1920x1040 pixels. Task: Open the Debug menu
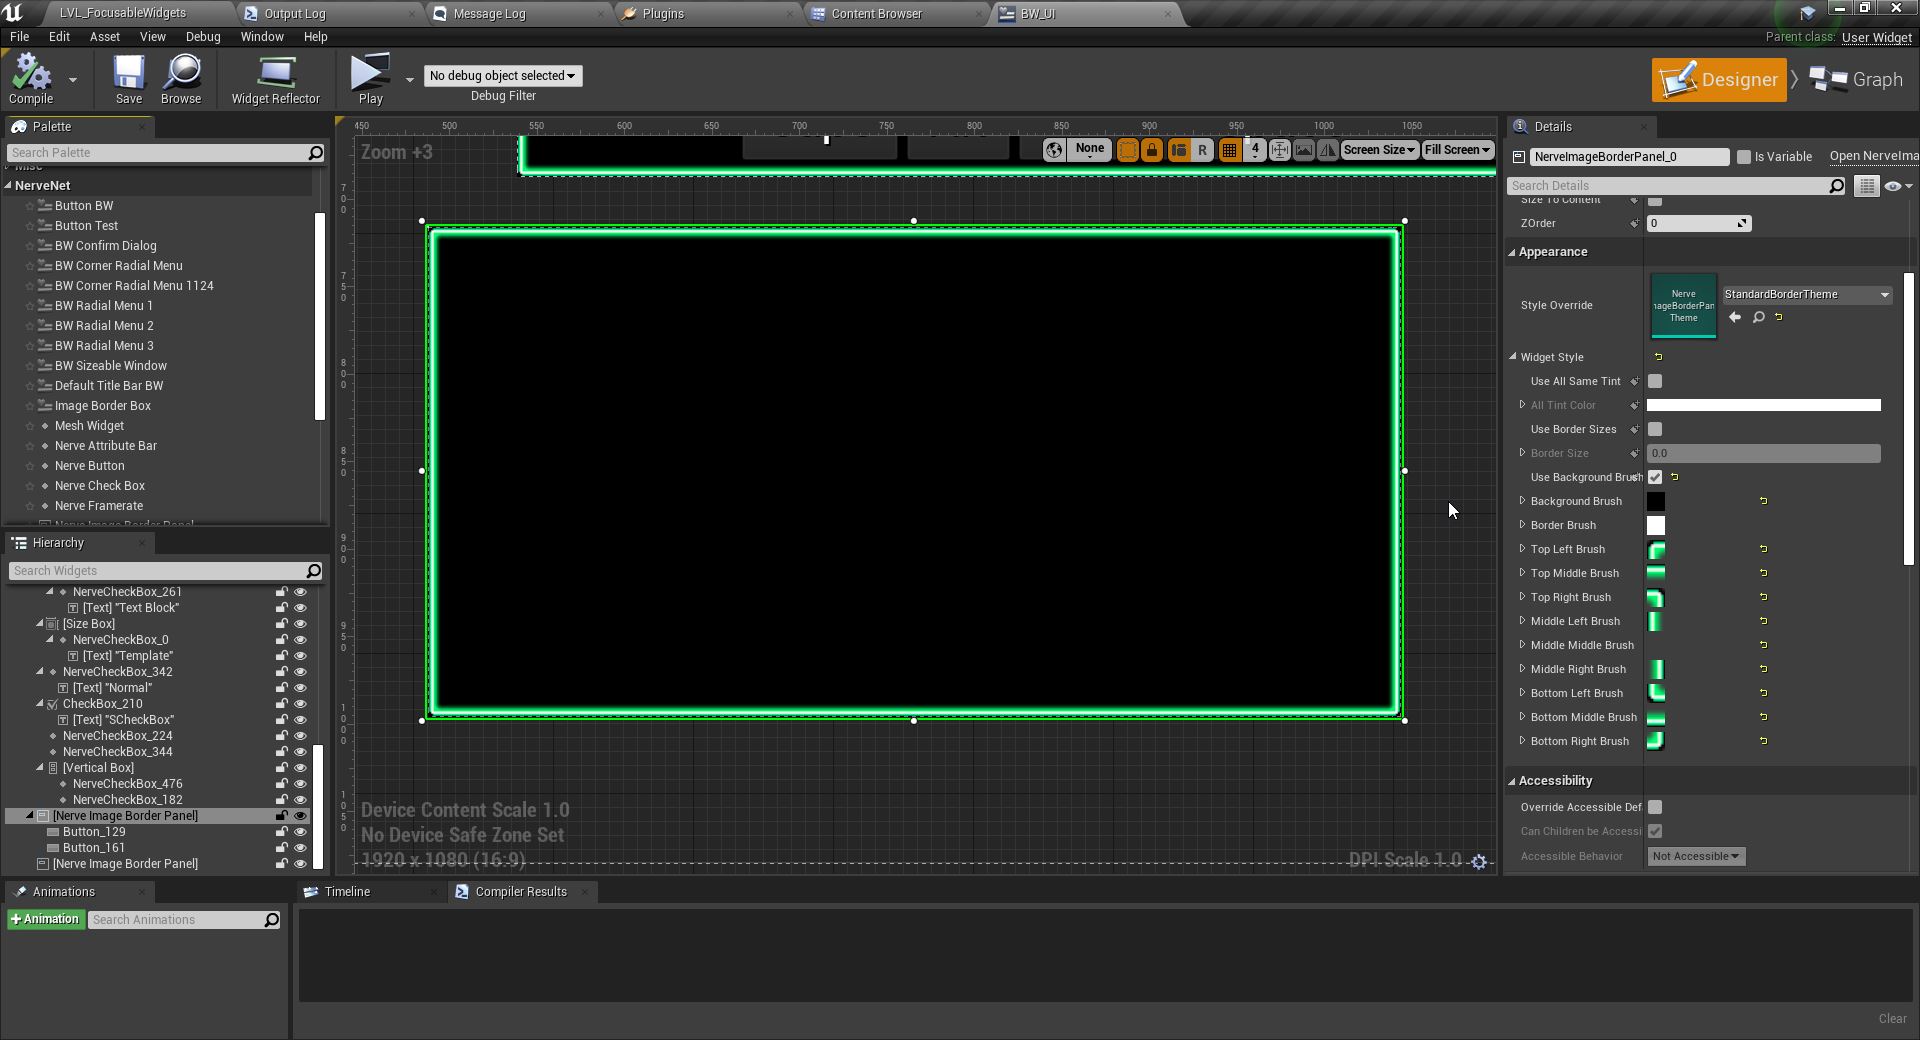point(203,37)
